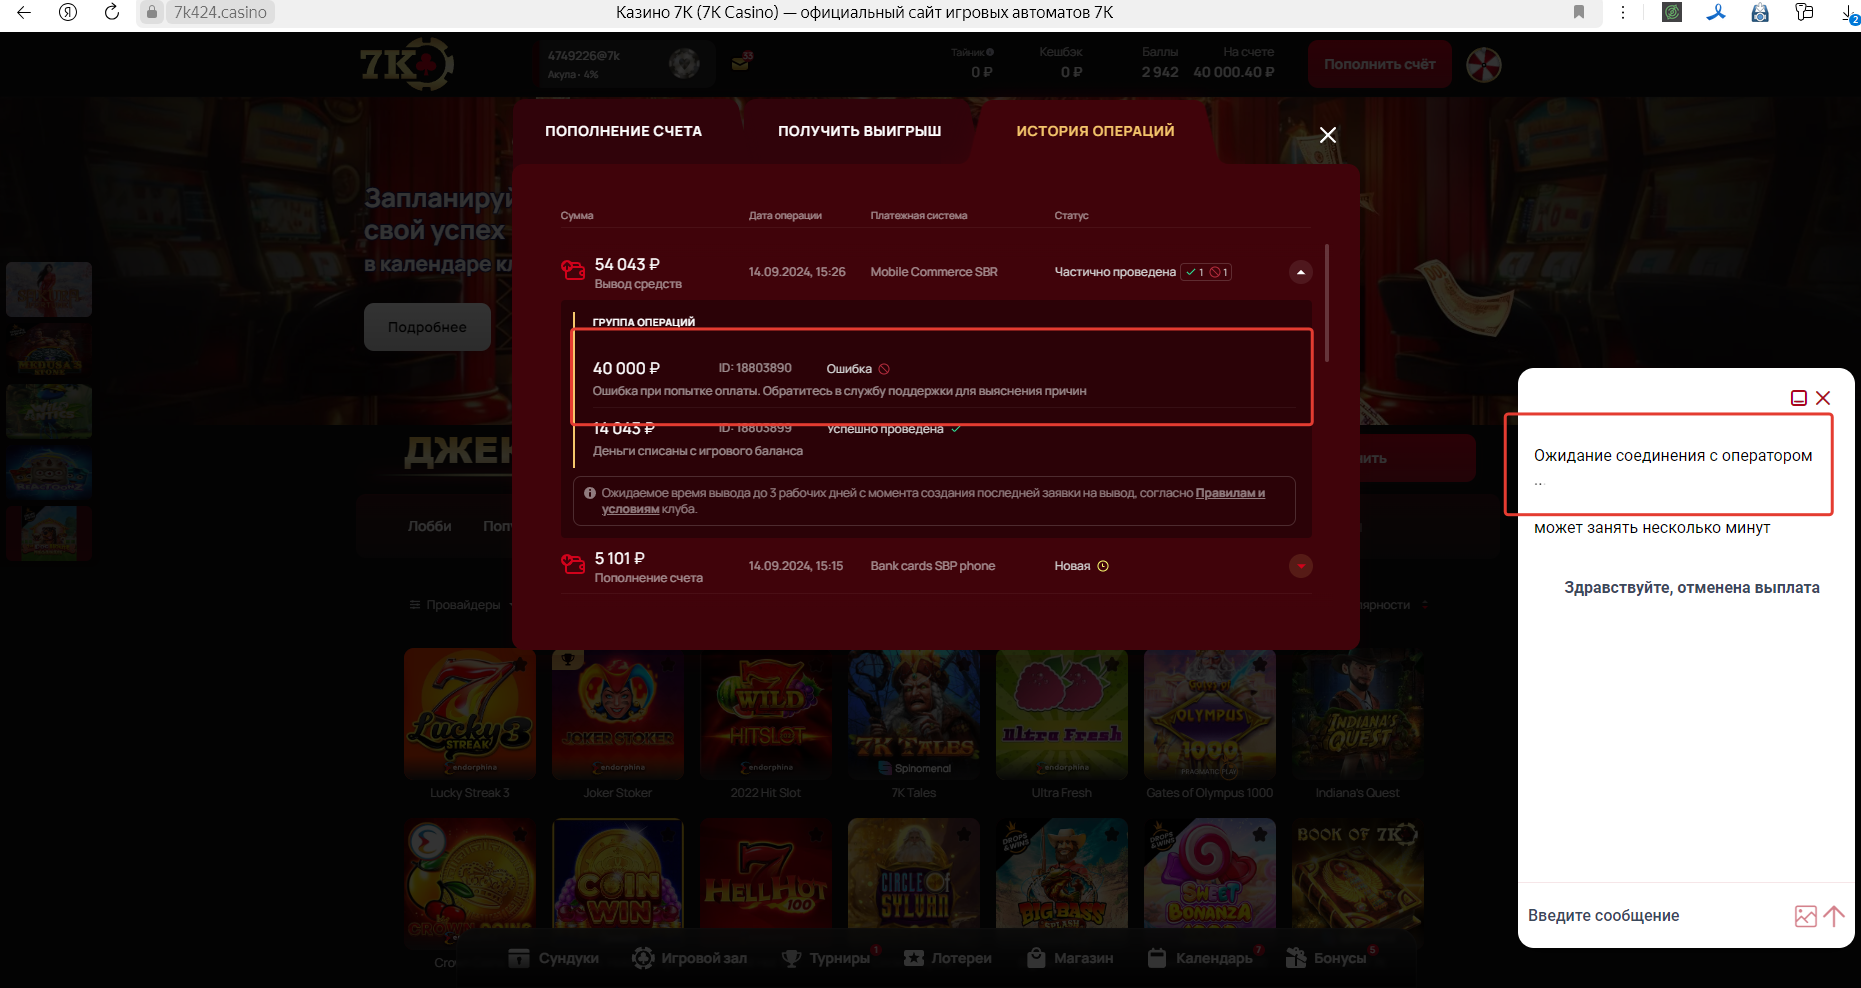This screenshot has width=1861, height=988.
Task: Open the wheel of fortune icon
Action: tap(1484, 65)
